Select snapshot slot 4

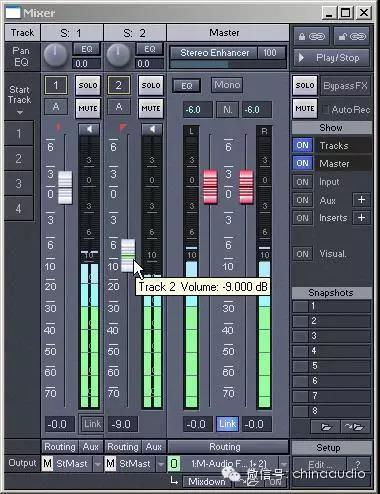[x=332, y=351]
